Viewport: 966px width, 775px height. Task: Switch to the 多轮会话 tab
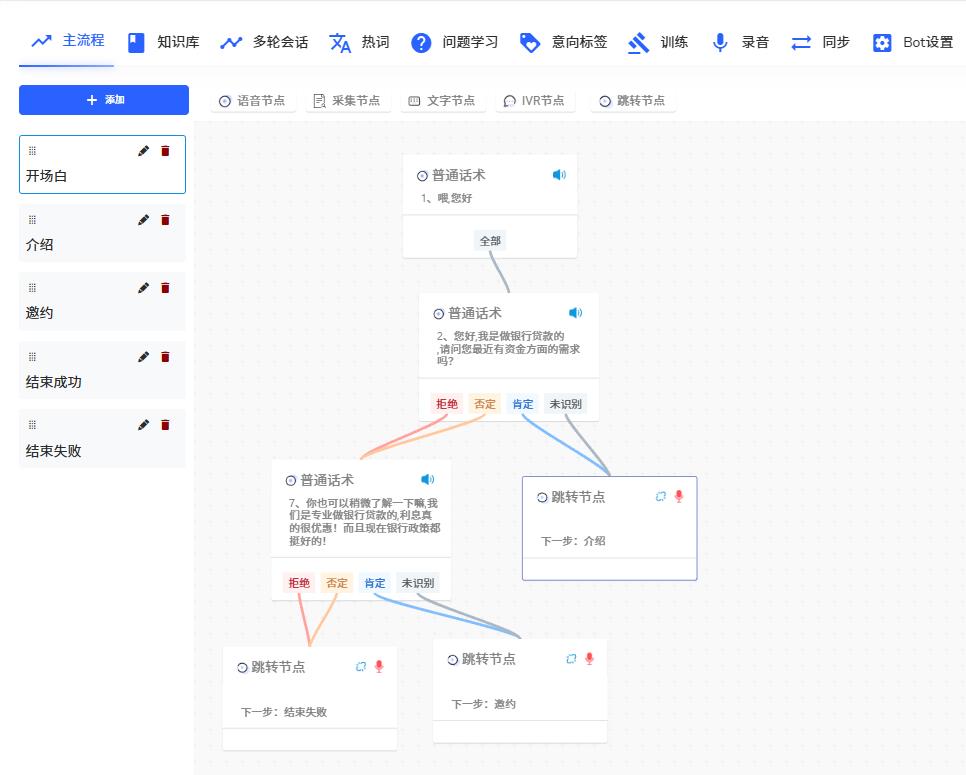tap(264, 42)
